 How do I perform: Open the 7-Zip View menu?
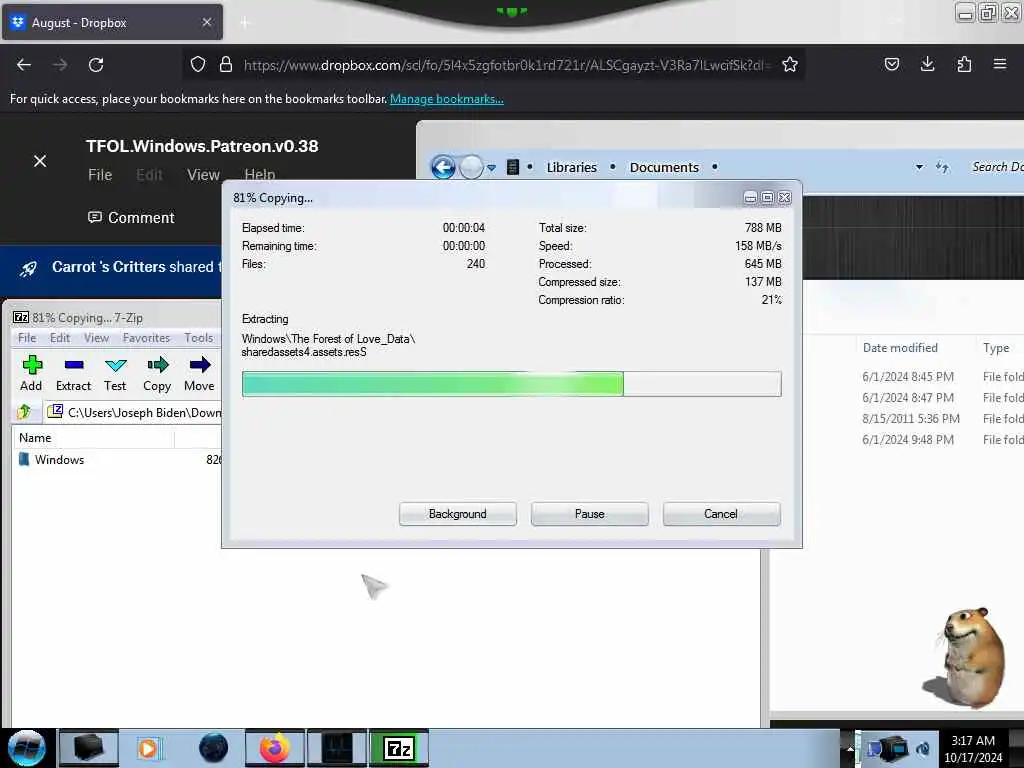pyautogui.click(x=96, y=338)
